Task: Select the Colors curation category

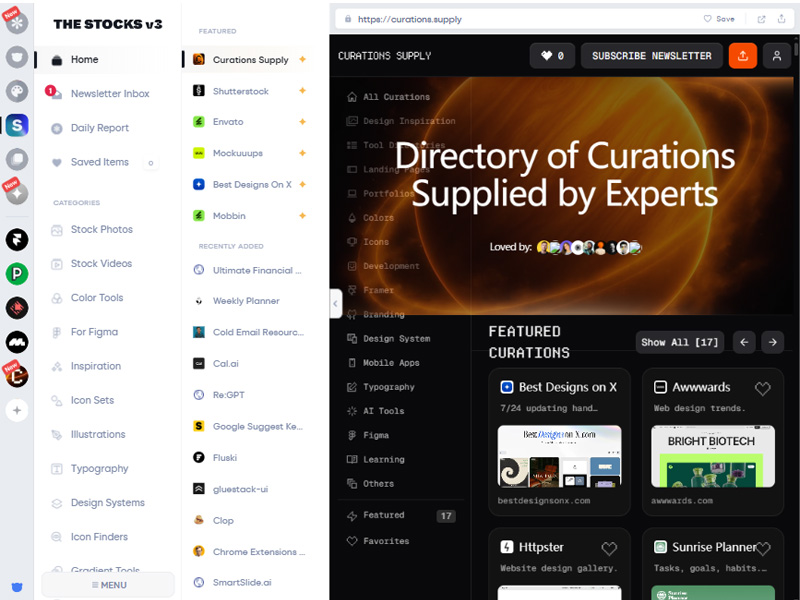Action: (378, 218)
